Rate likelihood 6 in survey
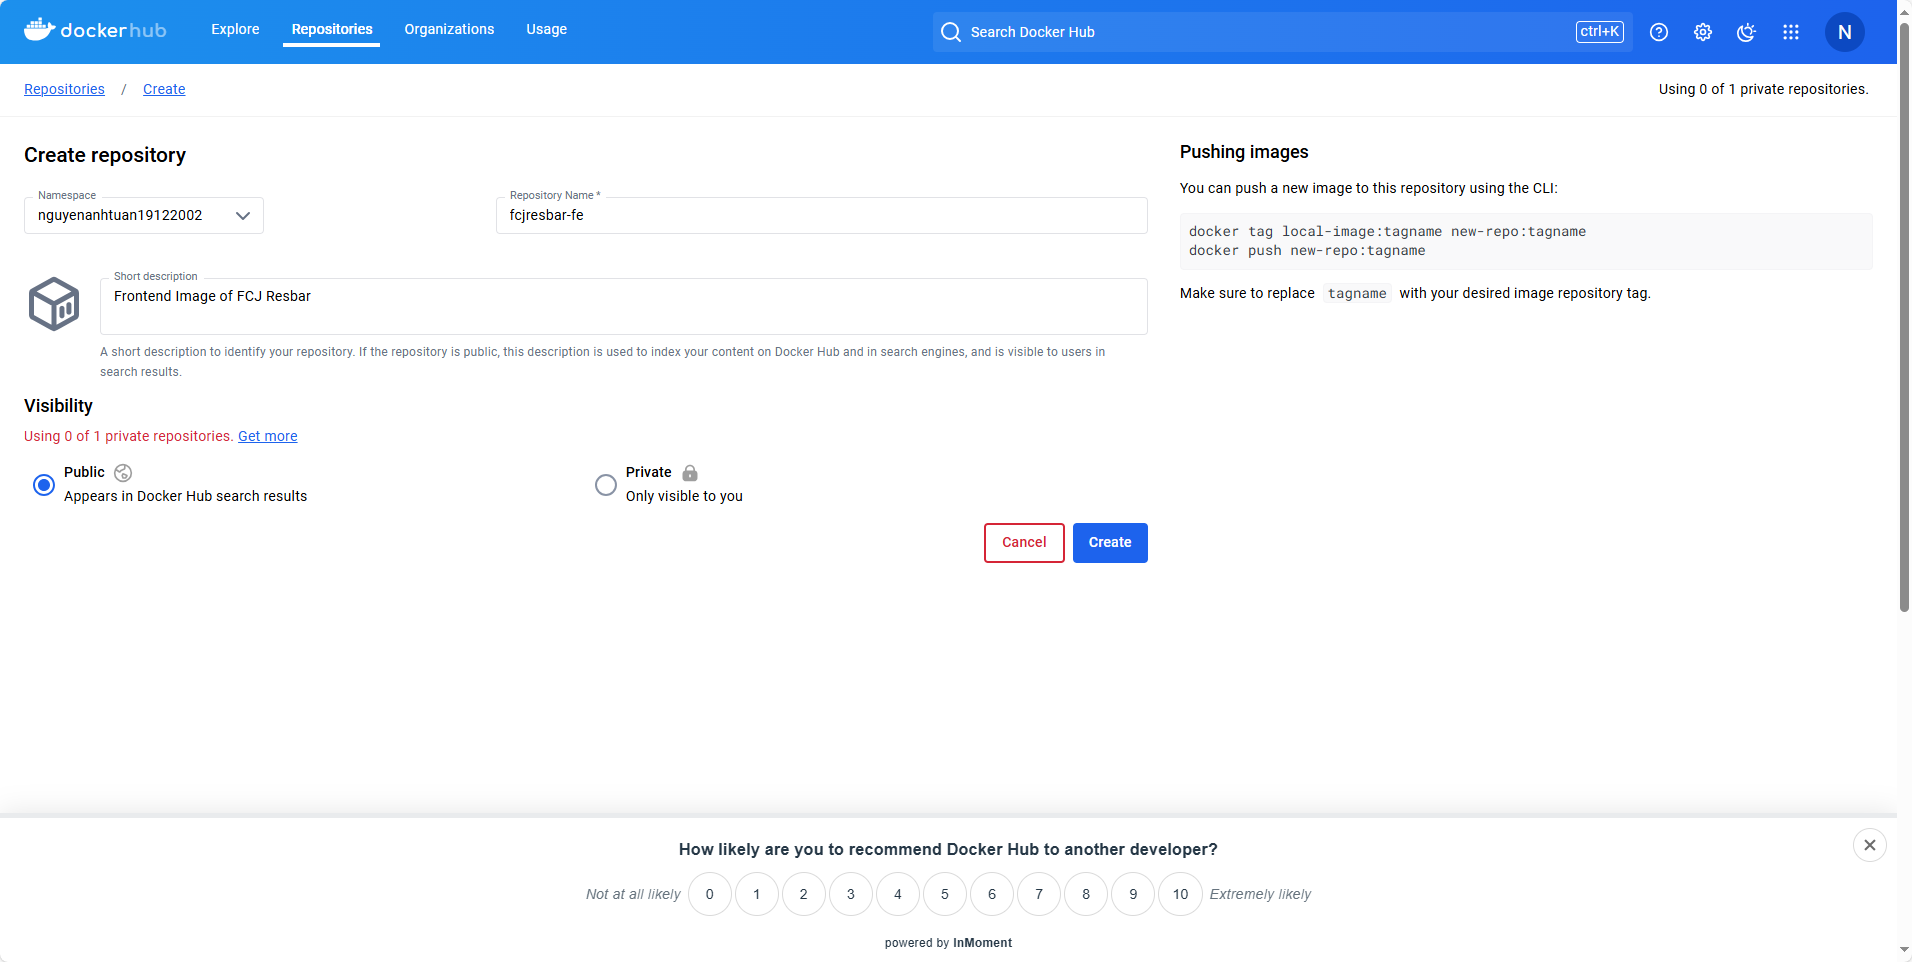Viewport: 1912px width, 962px height. click(x=992, y=894)
